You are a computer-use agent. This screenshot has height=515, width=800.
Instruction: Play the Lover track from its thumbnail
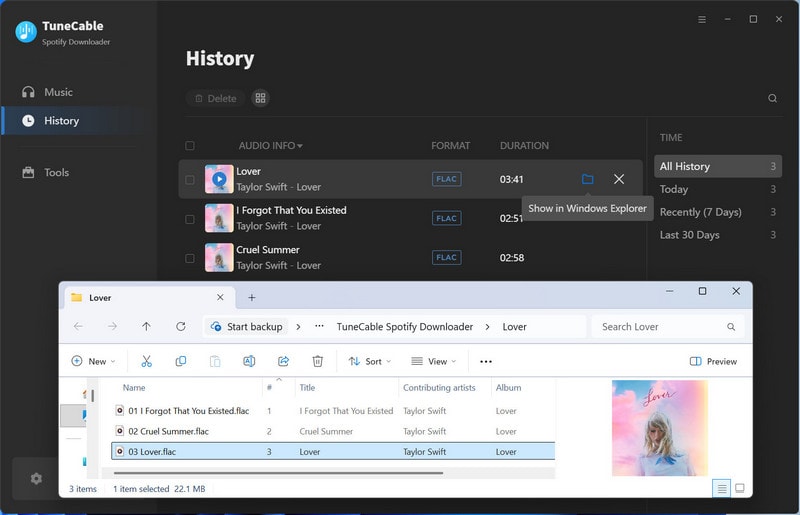pos(219,179)
